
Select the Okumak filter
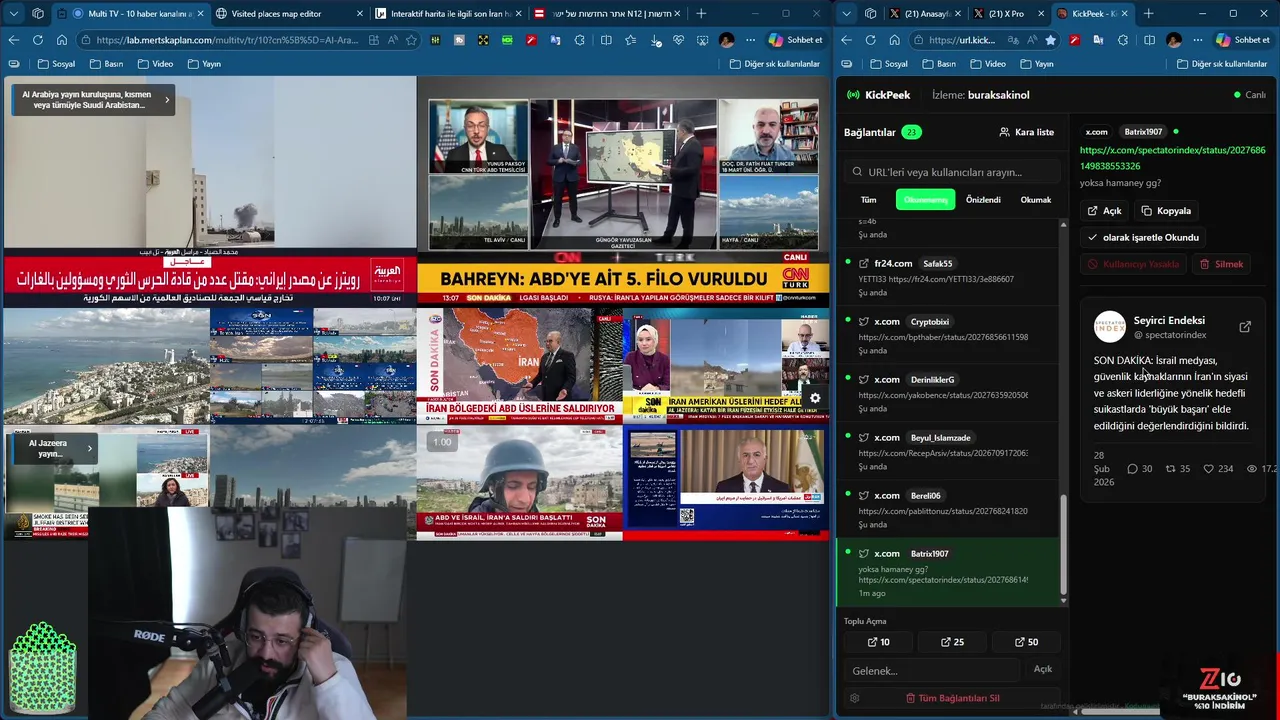[x=1036, y=200]
